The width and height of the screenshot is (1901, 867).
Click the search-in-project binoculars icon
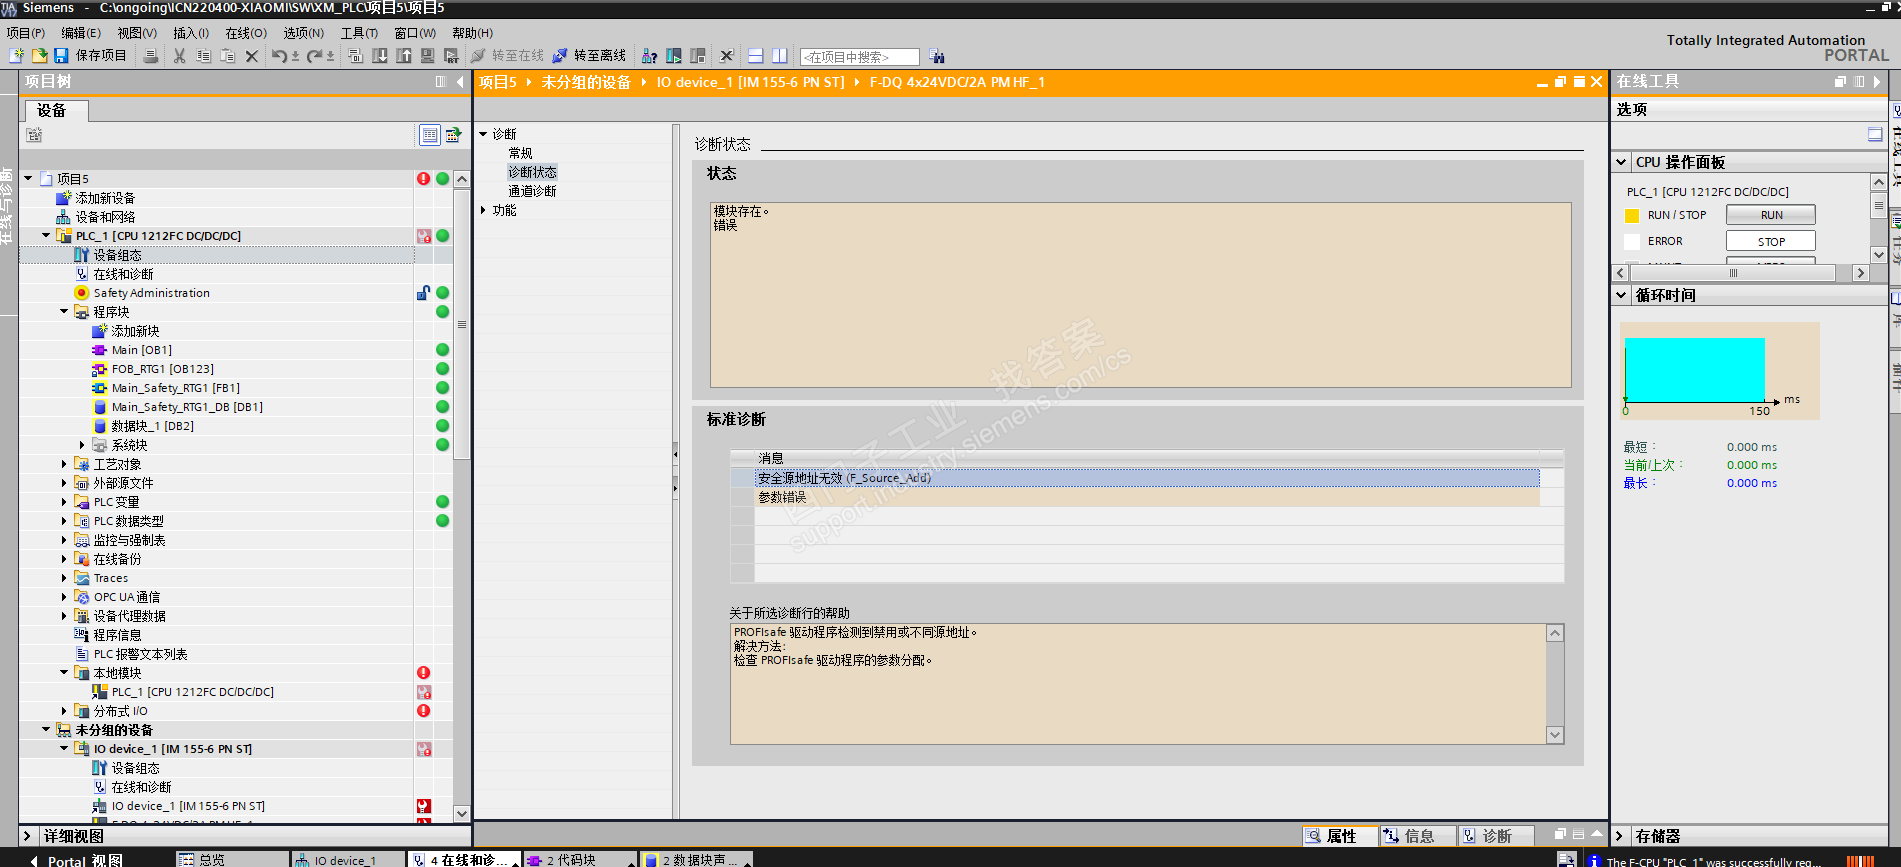(937, 56)
